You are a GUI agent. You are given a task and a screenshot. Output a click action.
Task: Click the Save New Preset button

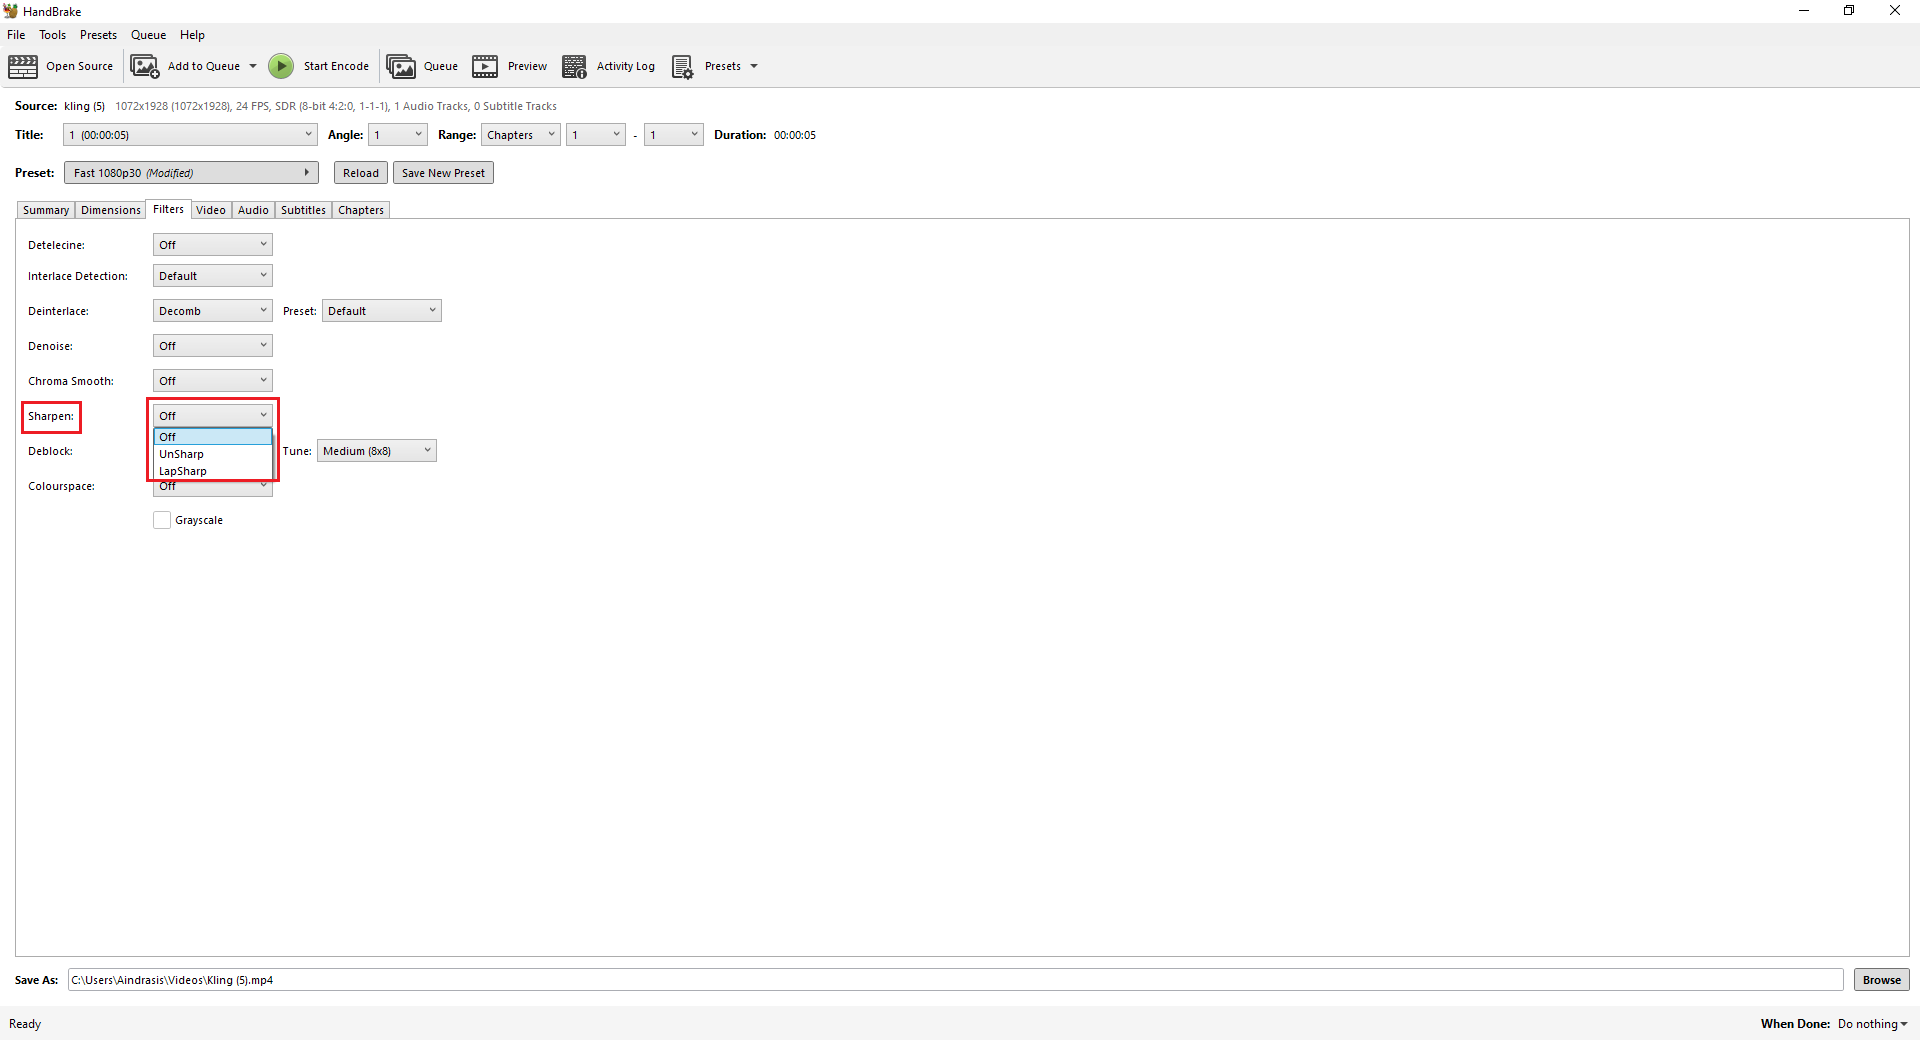(443, 173)
